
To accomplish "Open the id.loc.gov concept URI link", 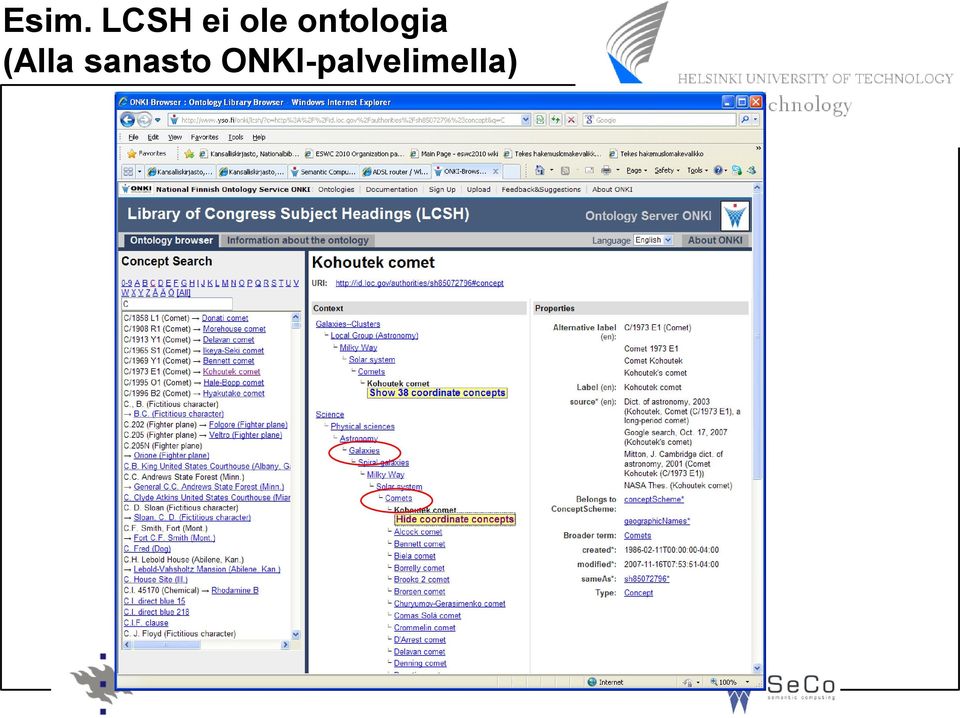I will click(419, 283).
